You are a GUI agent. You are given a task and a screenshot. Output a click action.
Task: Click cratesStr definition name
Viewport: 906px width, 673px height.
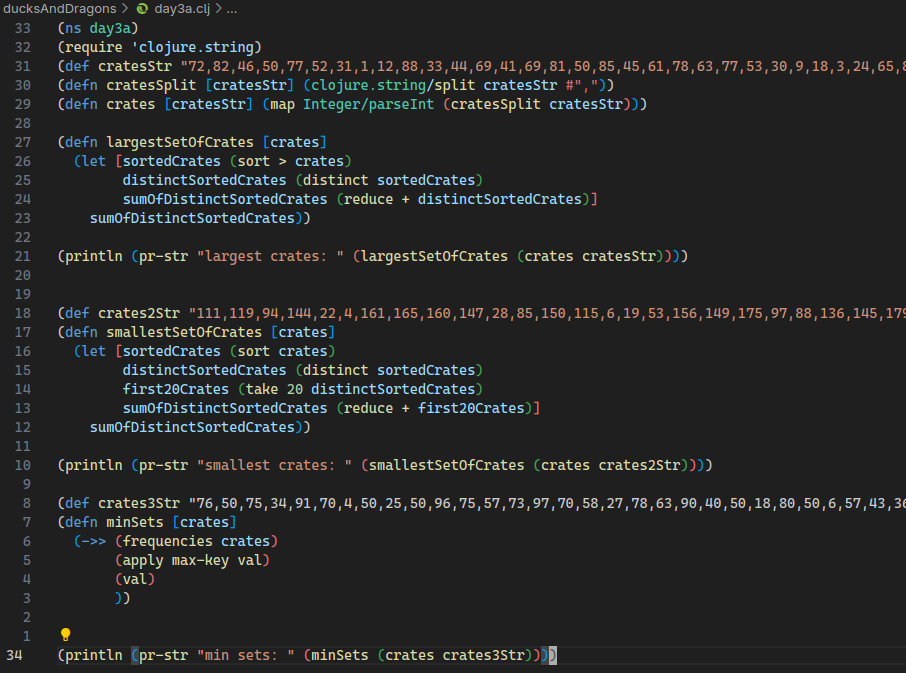click(135, 66)
